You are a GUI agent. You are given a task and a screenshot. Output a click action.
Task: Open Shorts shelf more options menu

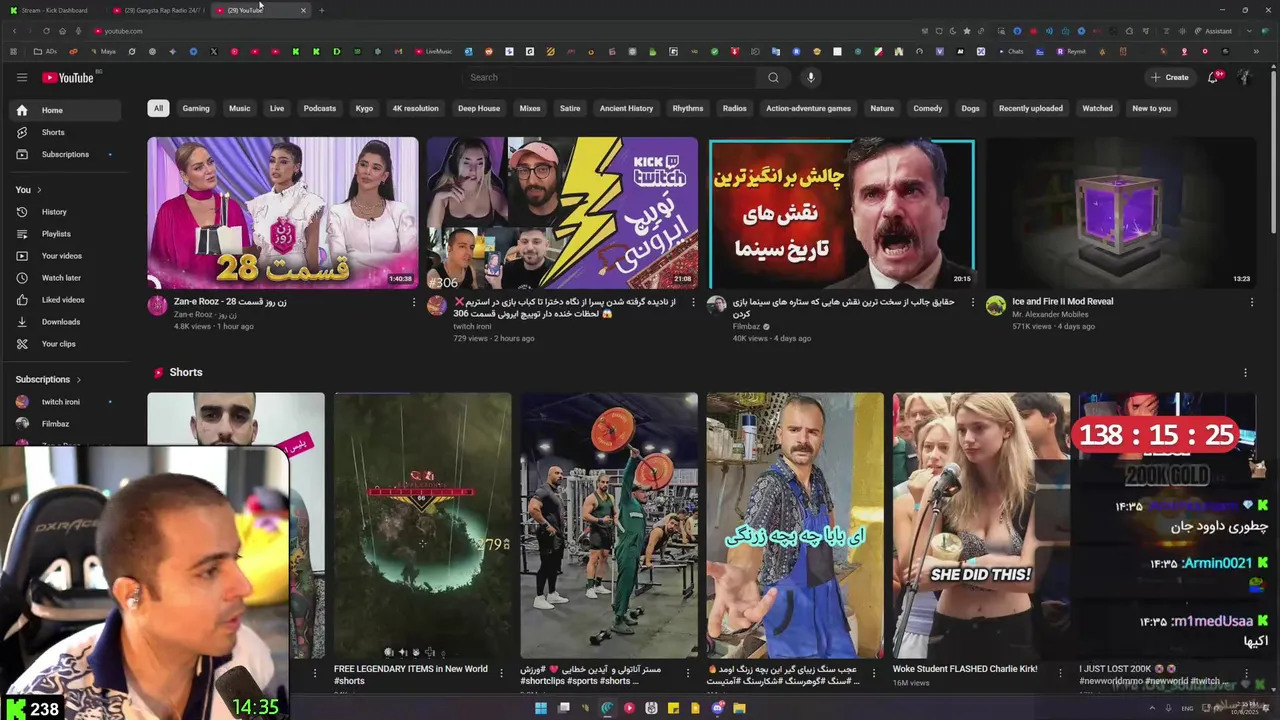[1245, 372]
